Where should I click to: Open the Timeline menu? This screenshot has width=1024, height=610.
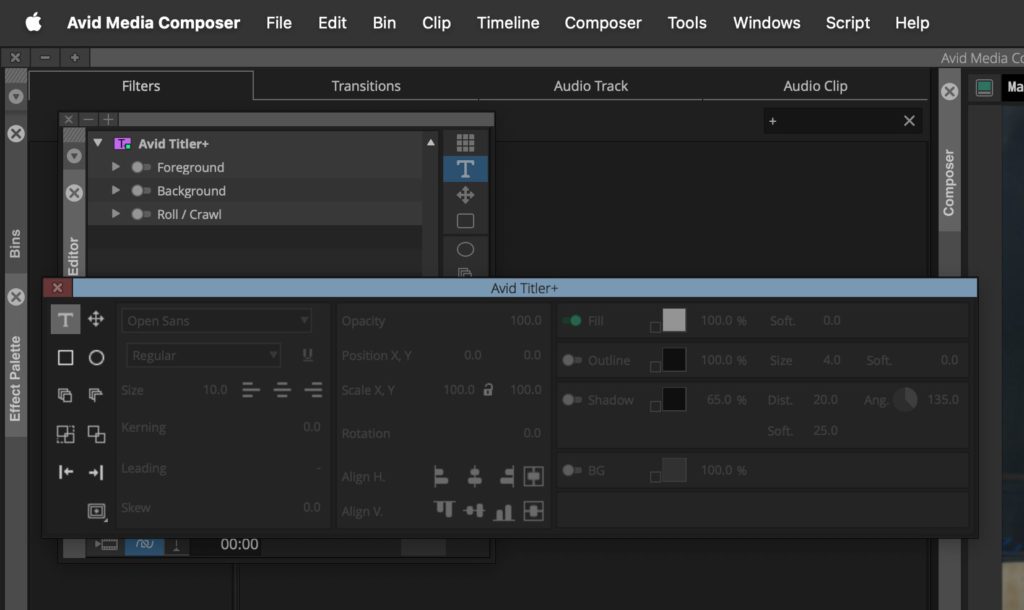coord(508,23)
